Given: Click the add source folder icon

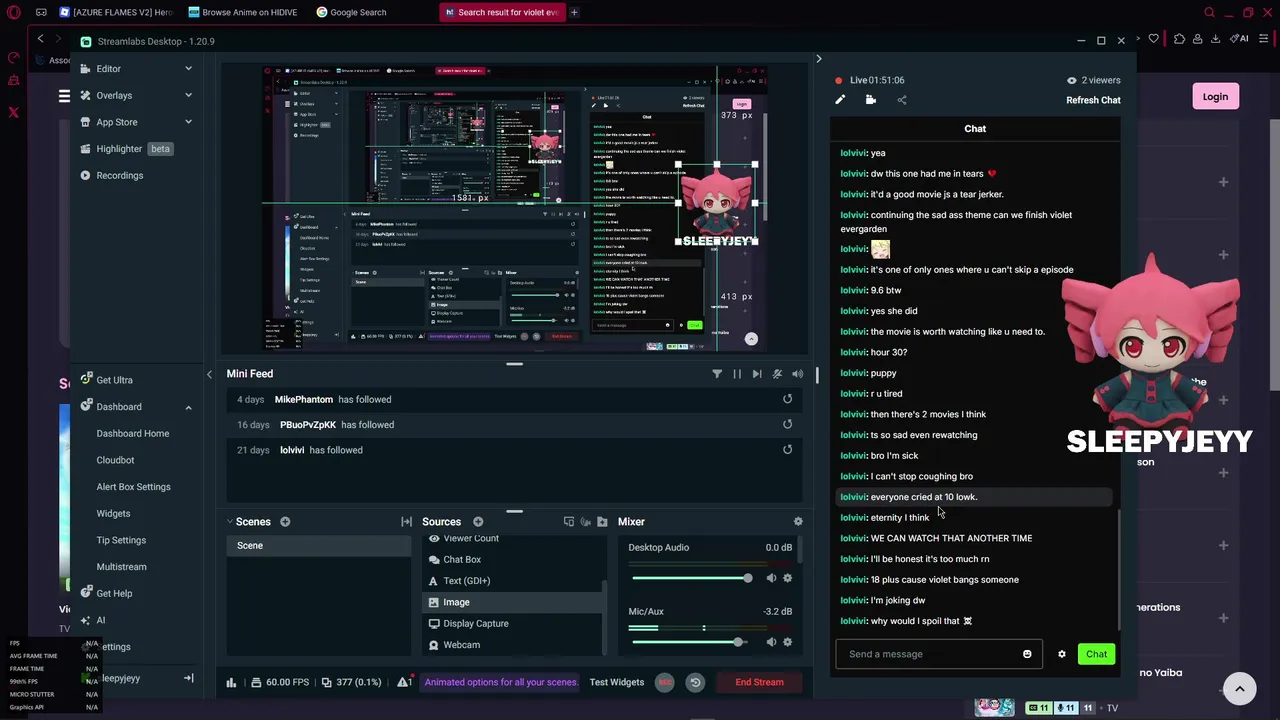Looking at the screenshot, I should tap(602, 522).
